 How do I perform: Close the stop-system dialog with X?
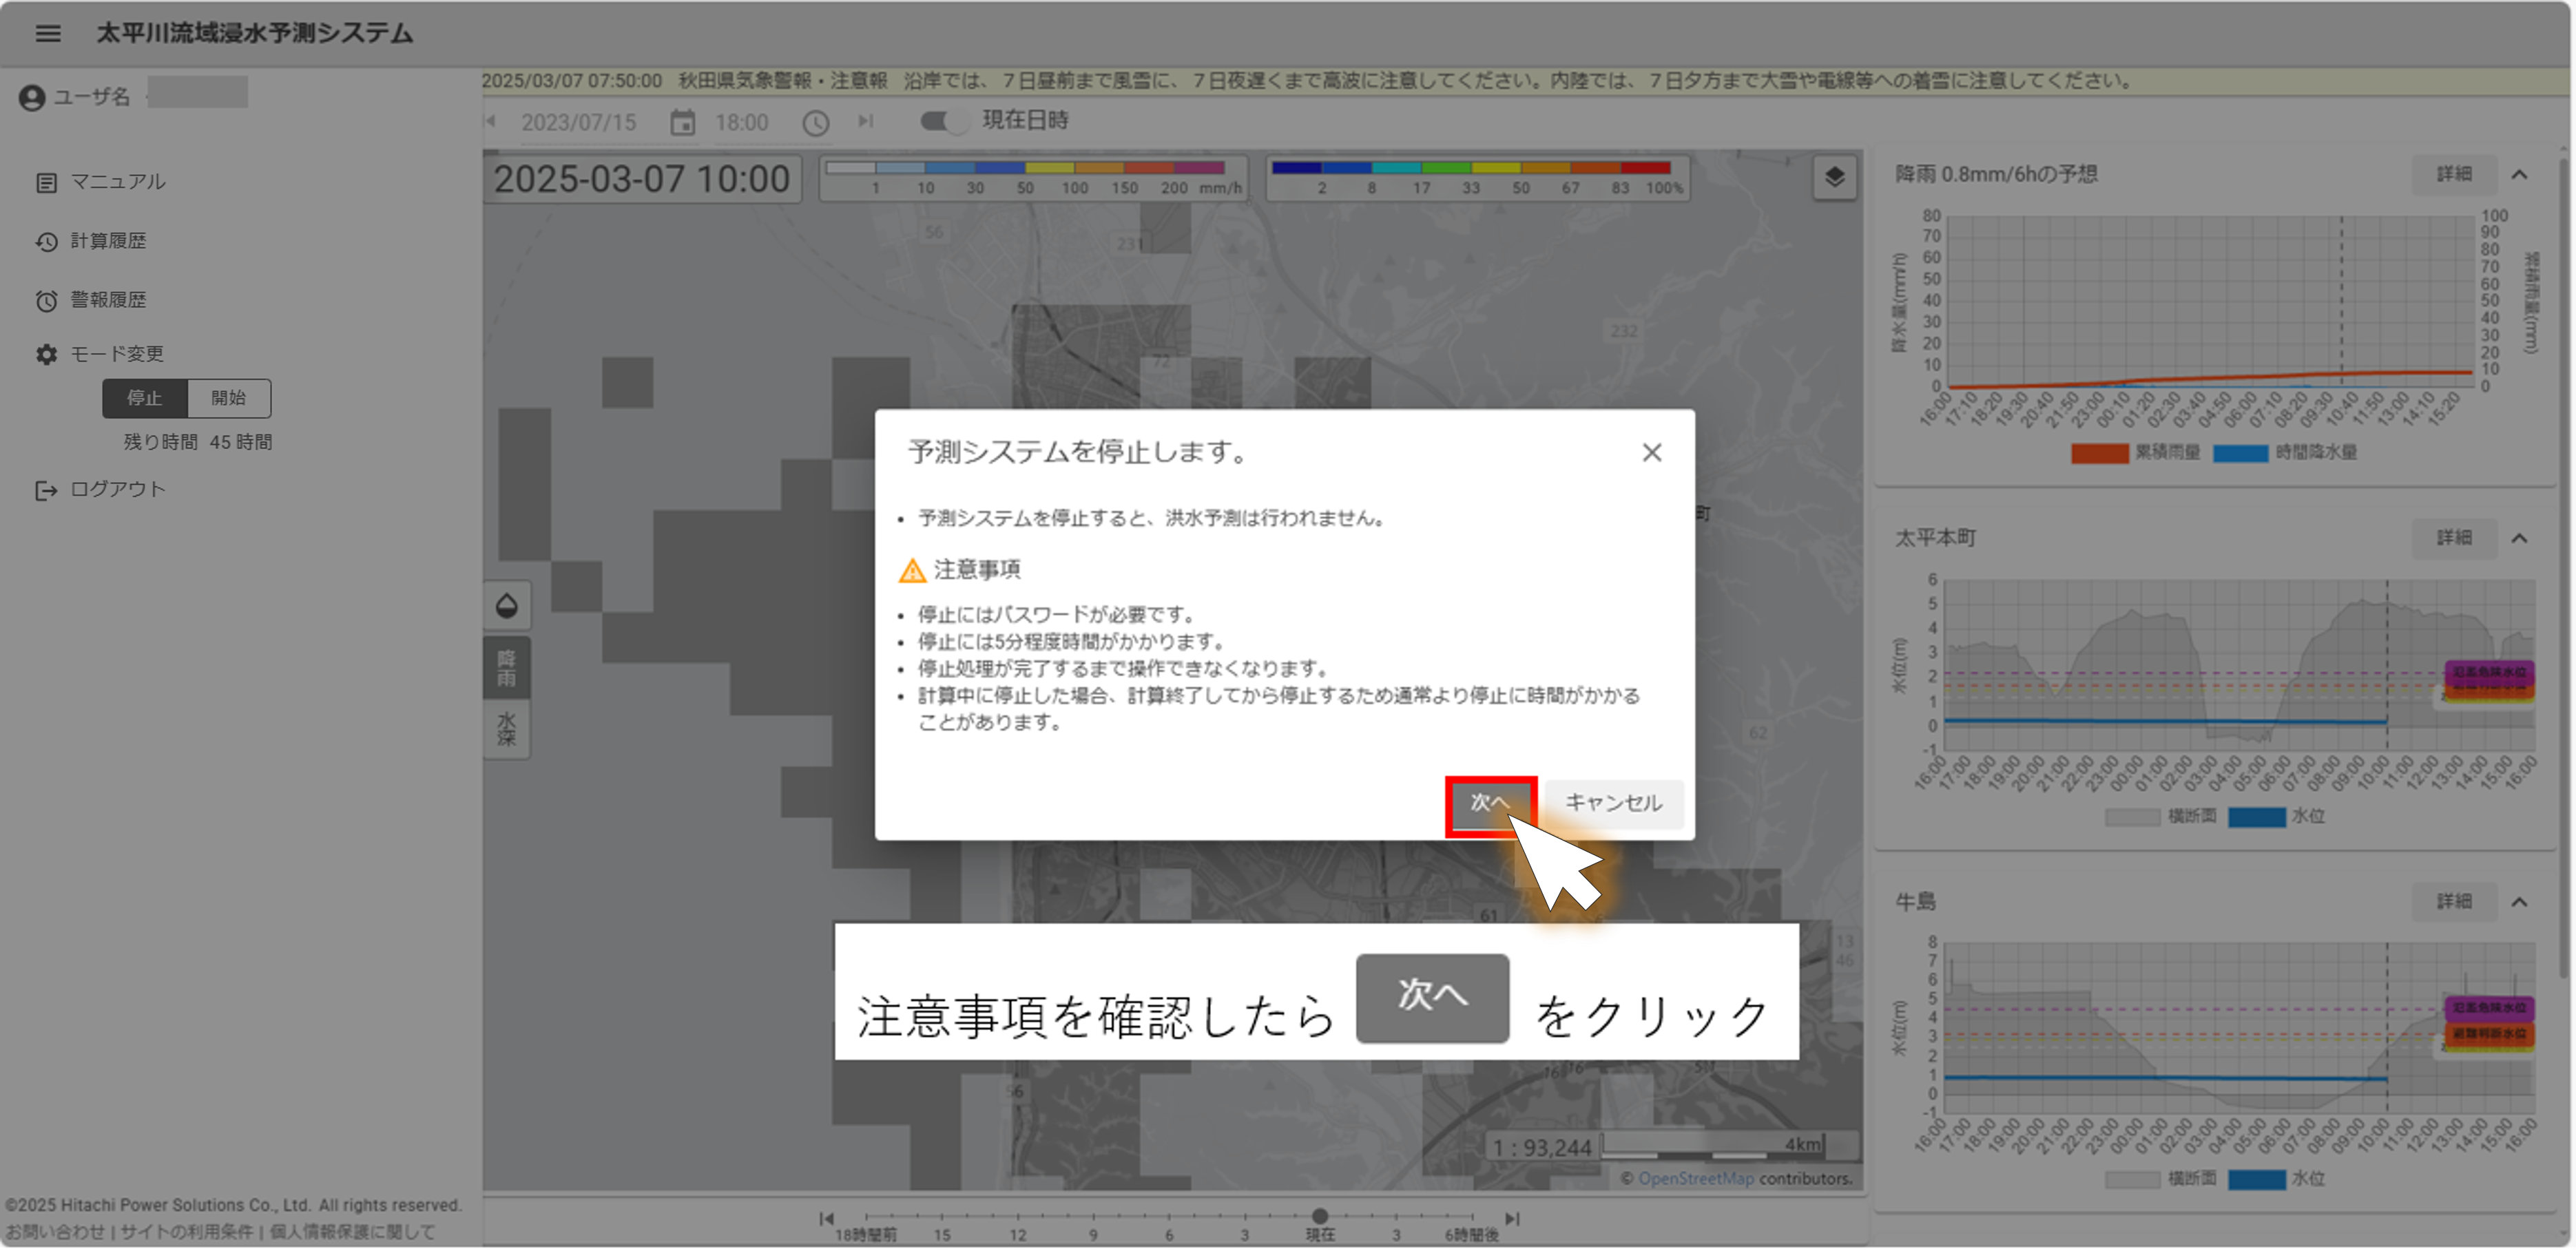click(x=1651, y=453)
